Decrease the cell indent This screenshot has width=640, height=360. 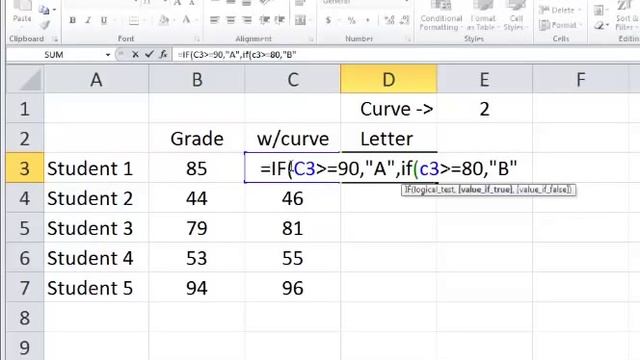pos(264,20)
